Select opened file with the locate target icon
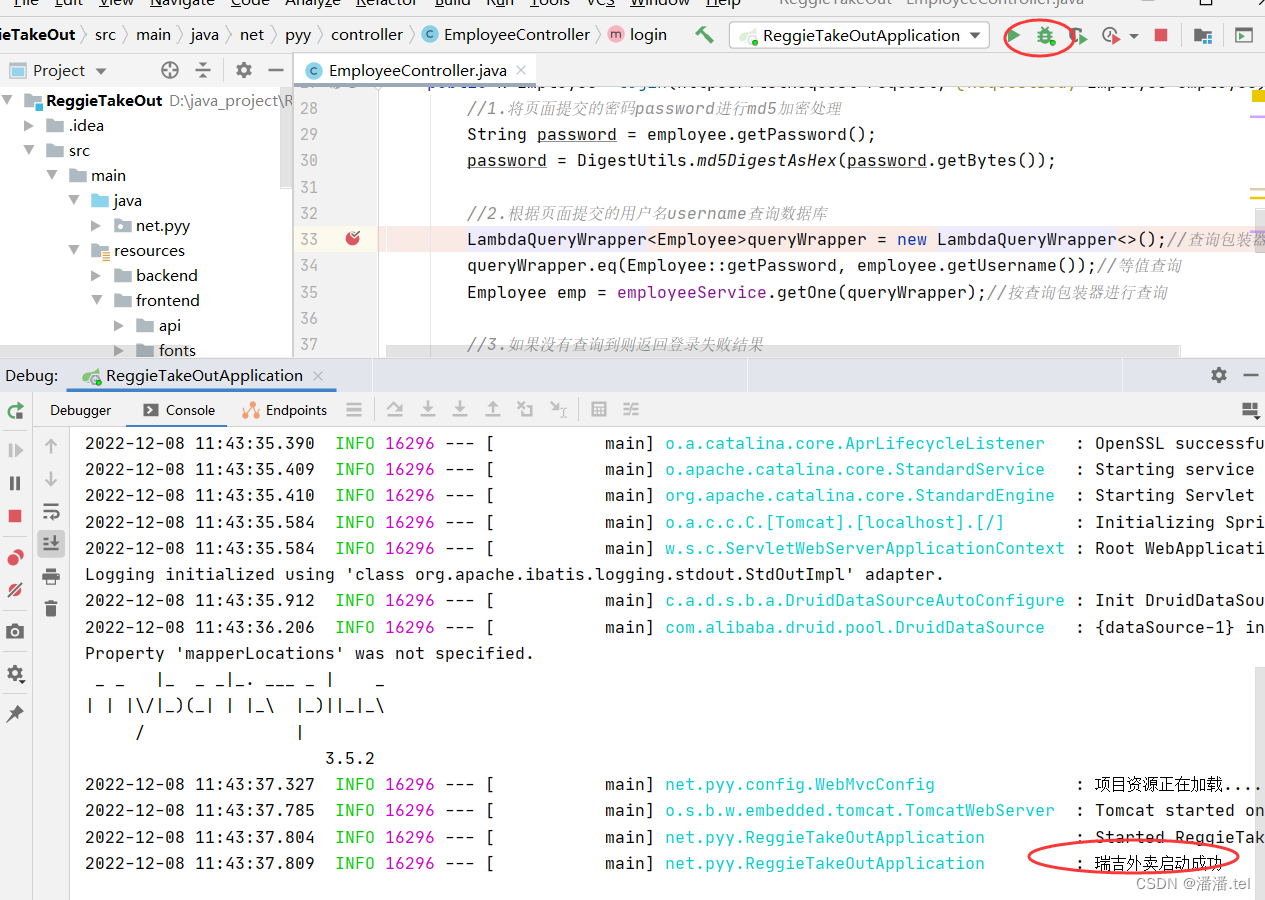The image size is (1265, 900). (x=170, y=70)
